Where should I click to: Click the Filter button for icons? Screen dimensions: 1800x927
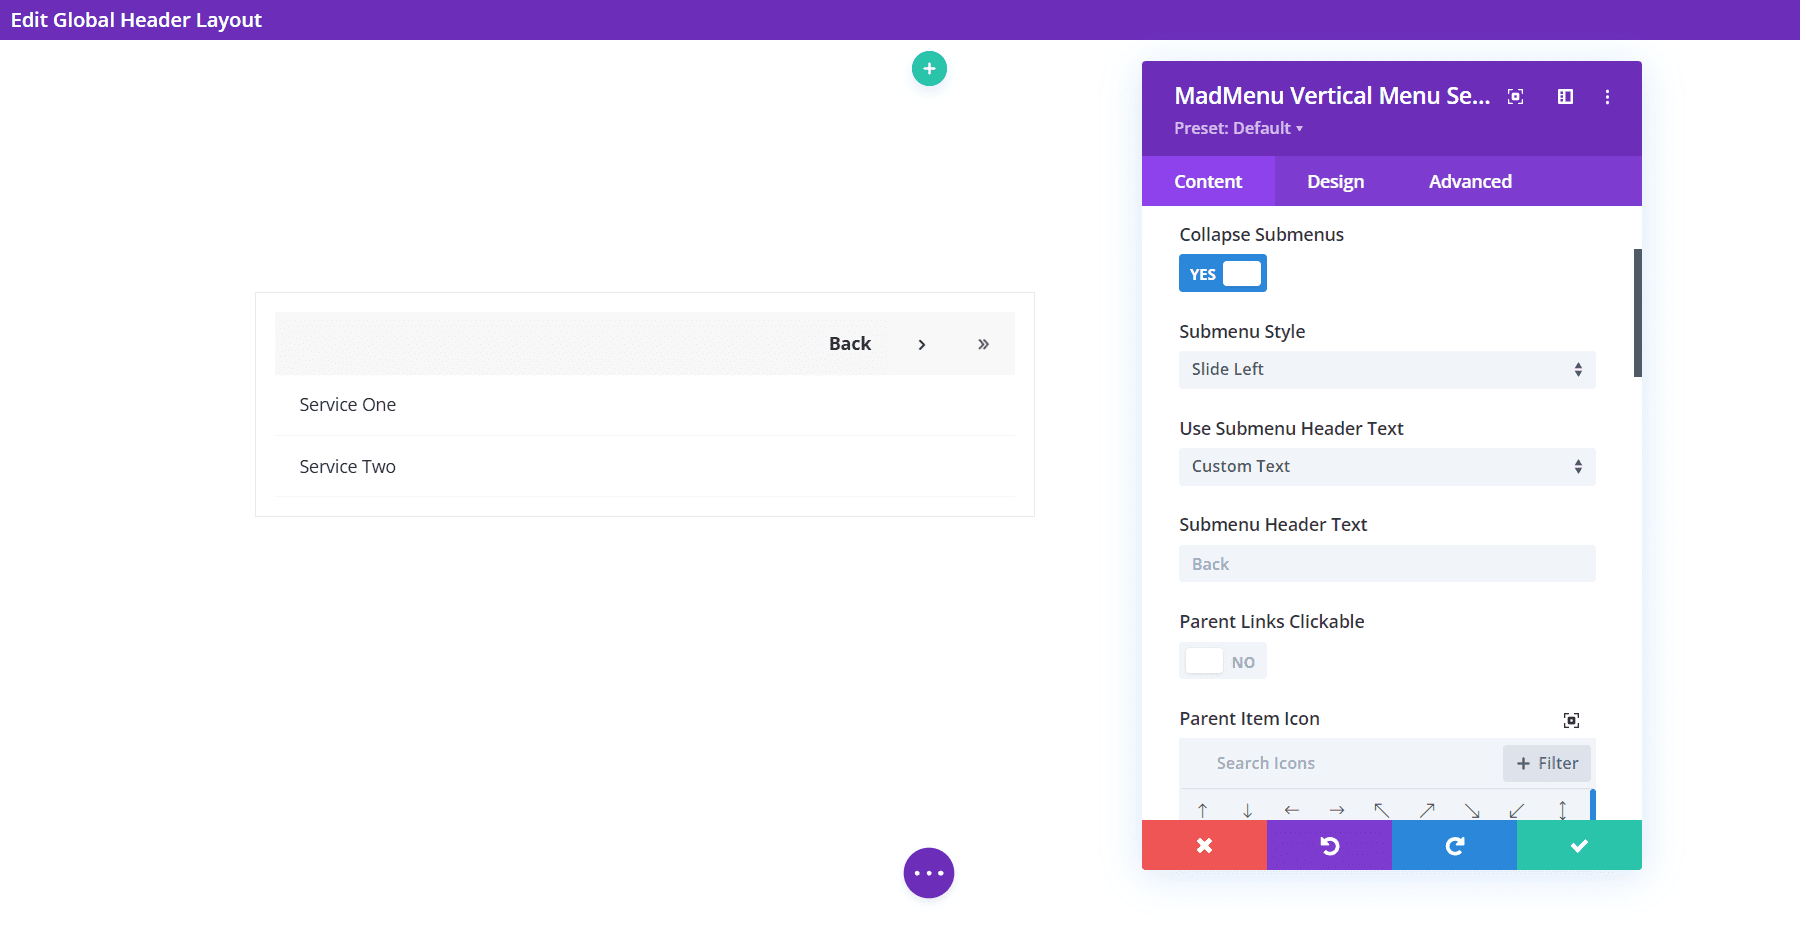(x=1547, y=763)
